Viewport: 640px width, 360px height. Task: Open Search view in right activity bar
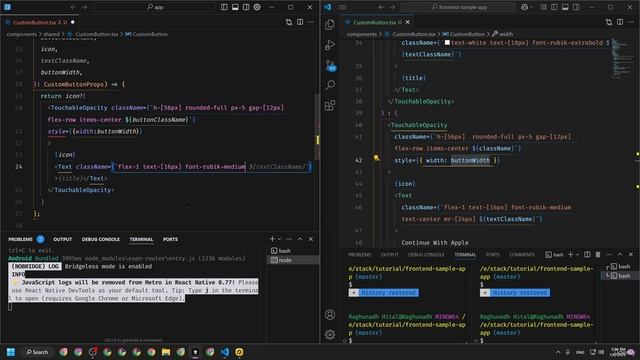(330, 85)
